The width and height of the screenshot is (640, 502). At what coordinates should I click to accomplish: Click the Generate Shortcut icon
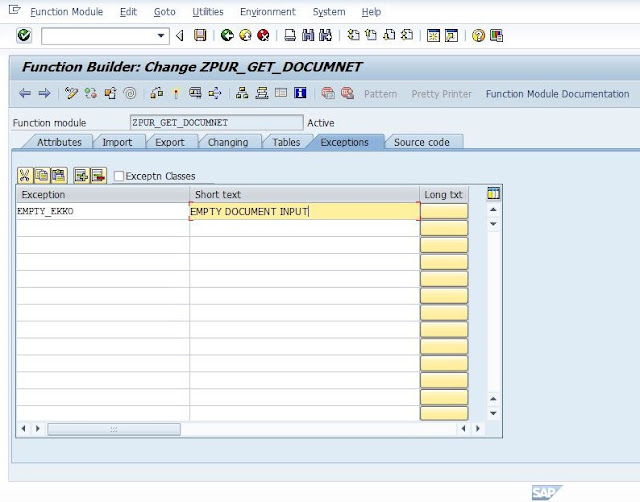point(451,36)
